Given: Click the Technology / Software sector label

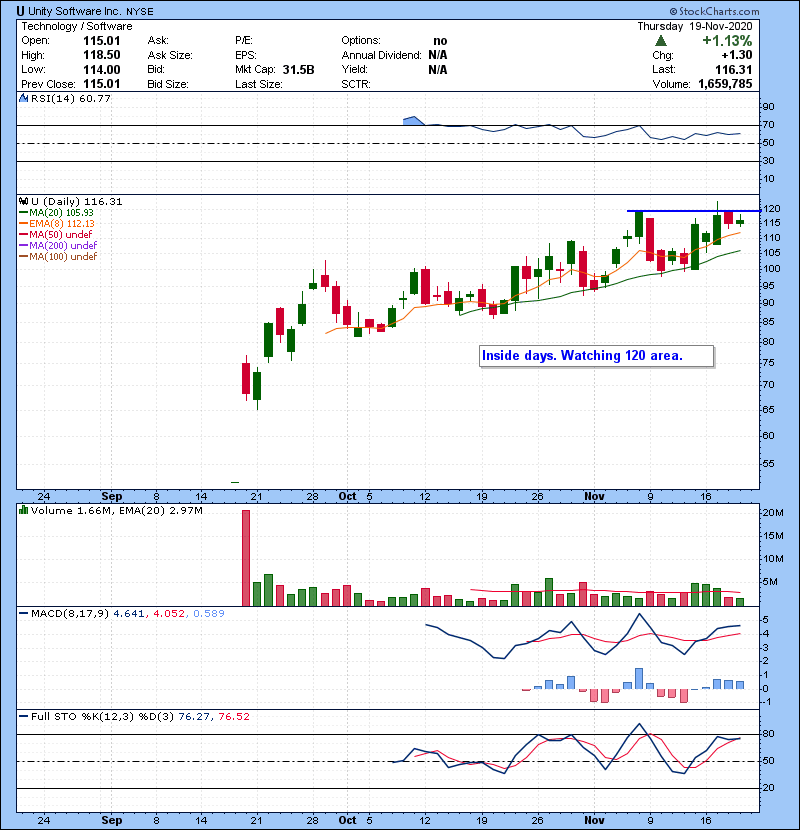Looking at the screenshot, I should pyautogui.click(x=77, y=26).
